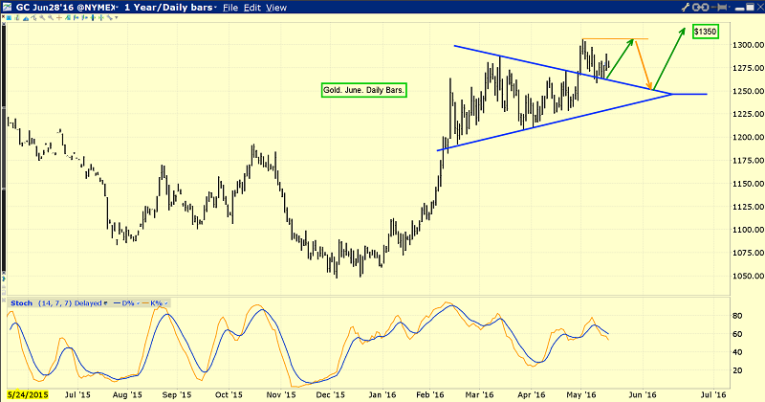This screenshot has width=765, height=402.
Task: Open the D% line options dropdown
Action: 138,301
